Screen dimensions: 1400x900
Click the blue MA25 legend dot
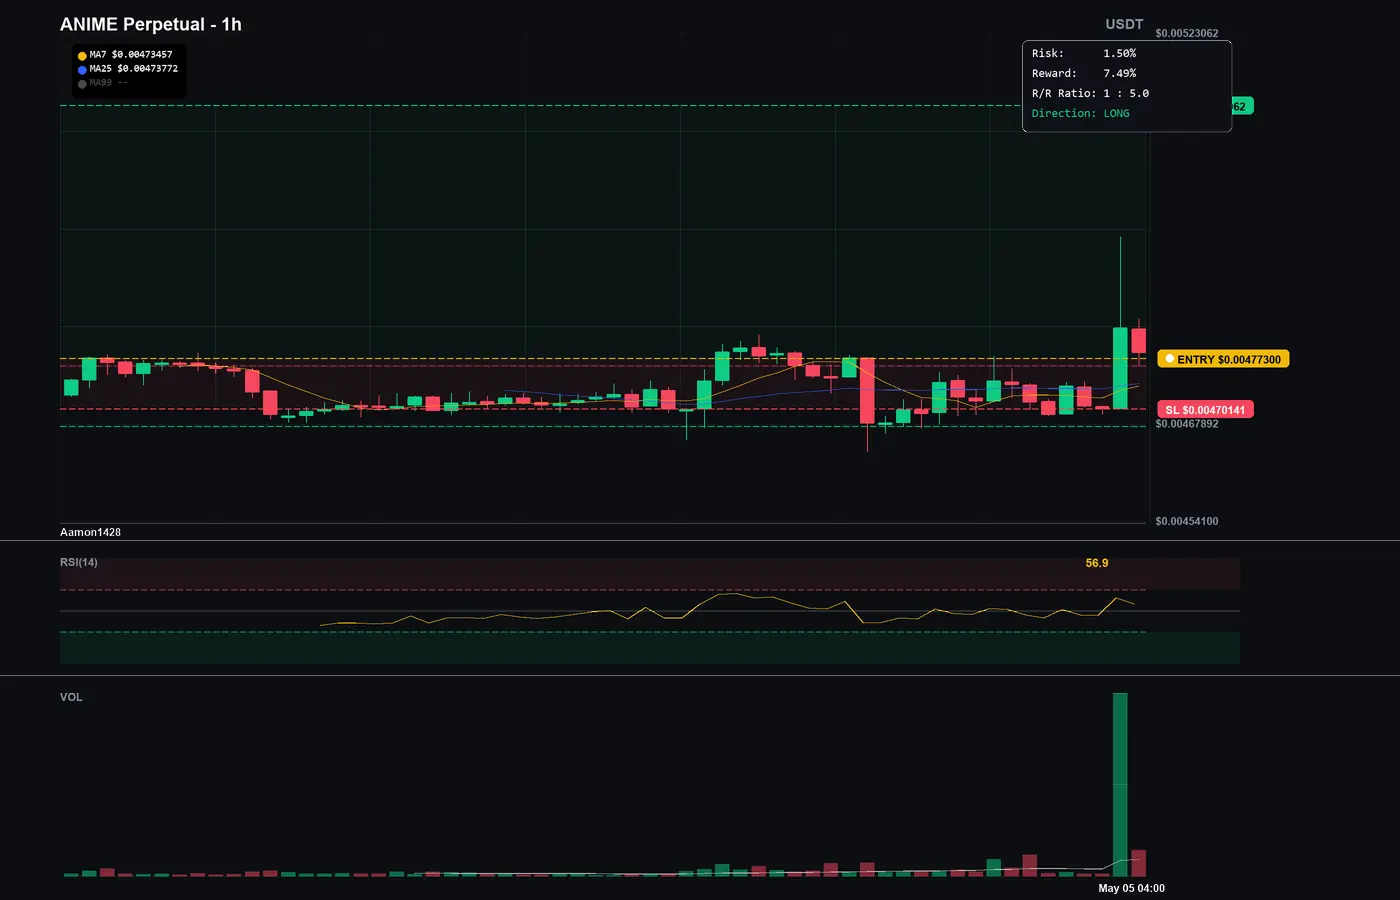[82, 70]
